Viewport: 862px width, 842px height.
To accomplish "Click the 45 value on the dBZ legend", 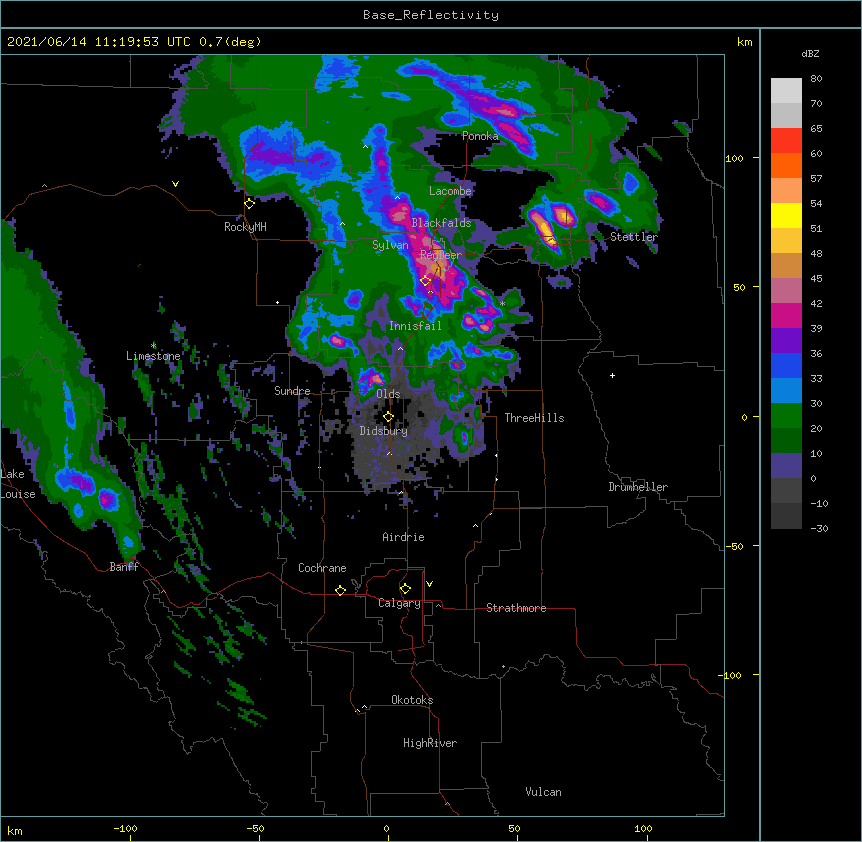I will tap(816, 279).
